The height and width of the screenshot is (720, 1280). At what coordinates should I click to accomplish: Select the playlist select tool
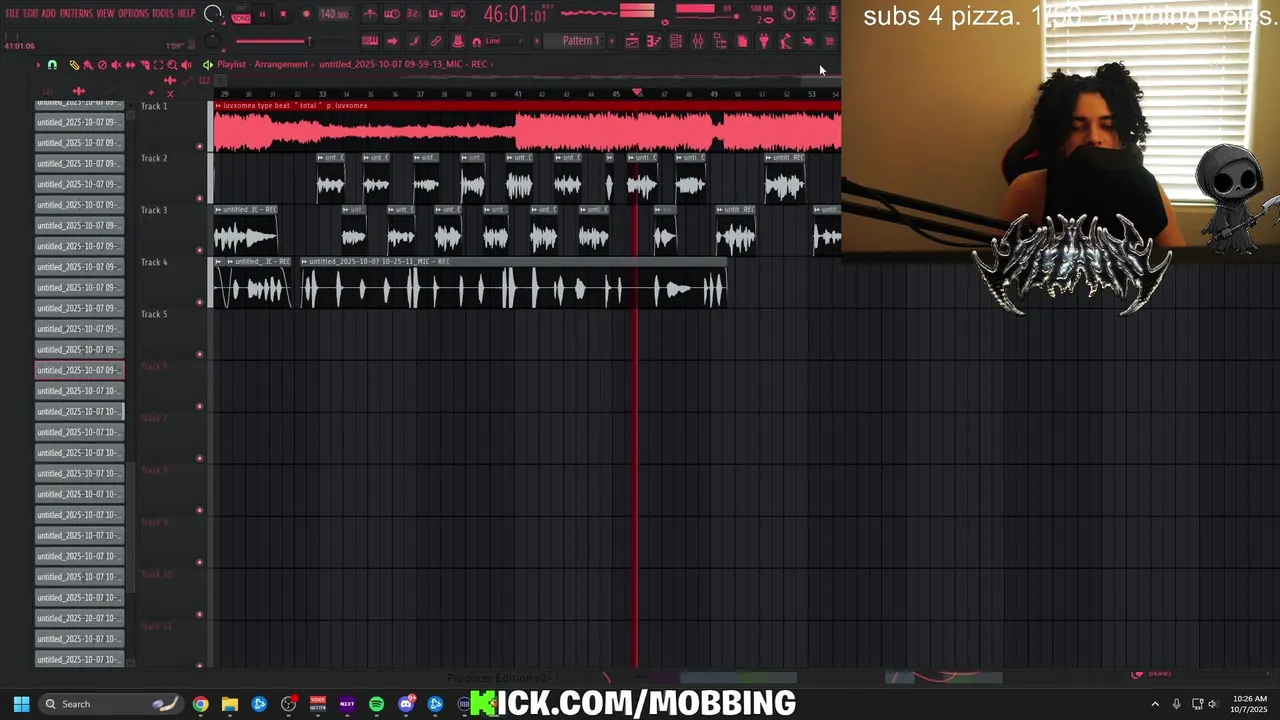point(158,65)
